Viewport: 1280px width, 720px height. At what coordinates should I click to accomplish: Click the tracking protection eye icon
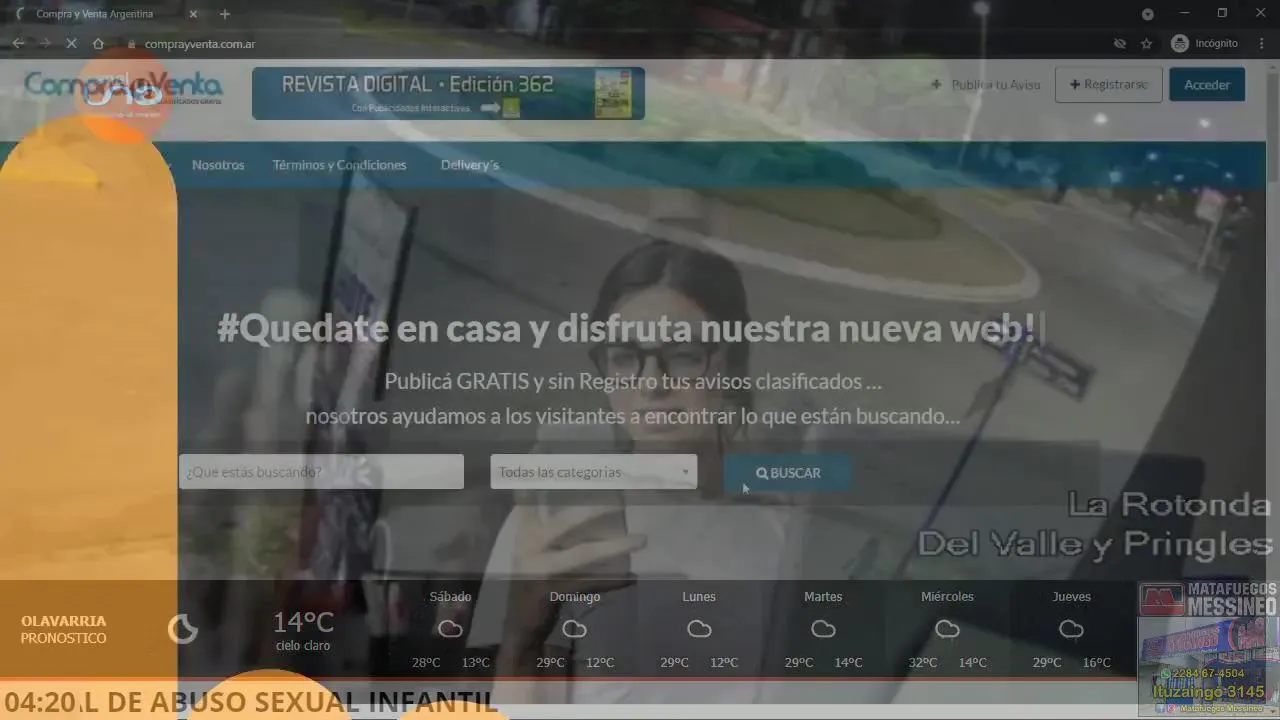pos(1120,44)
